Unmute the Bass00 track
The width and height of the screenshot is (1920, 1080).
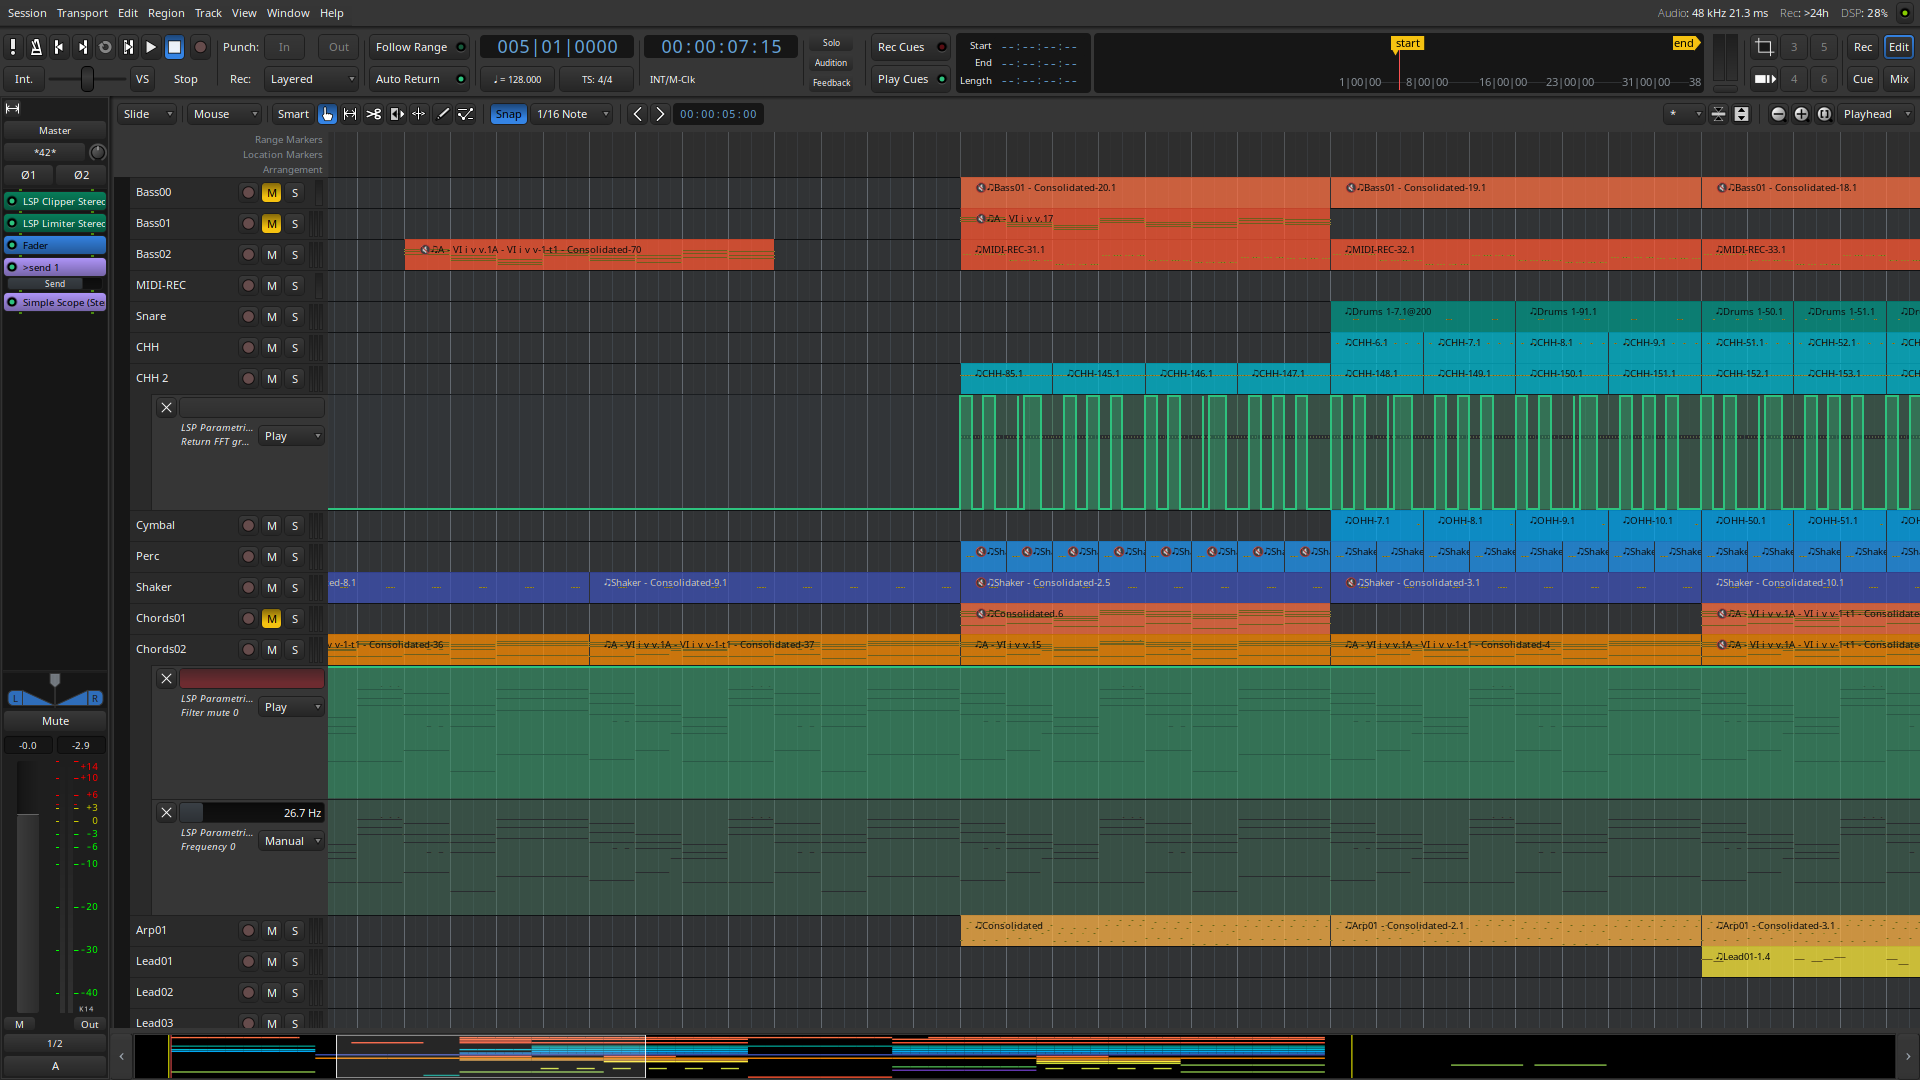click(x=271, y=193)
